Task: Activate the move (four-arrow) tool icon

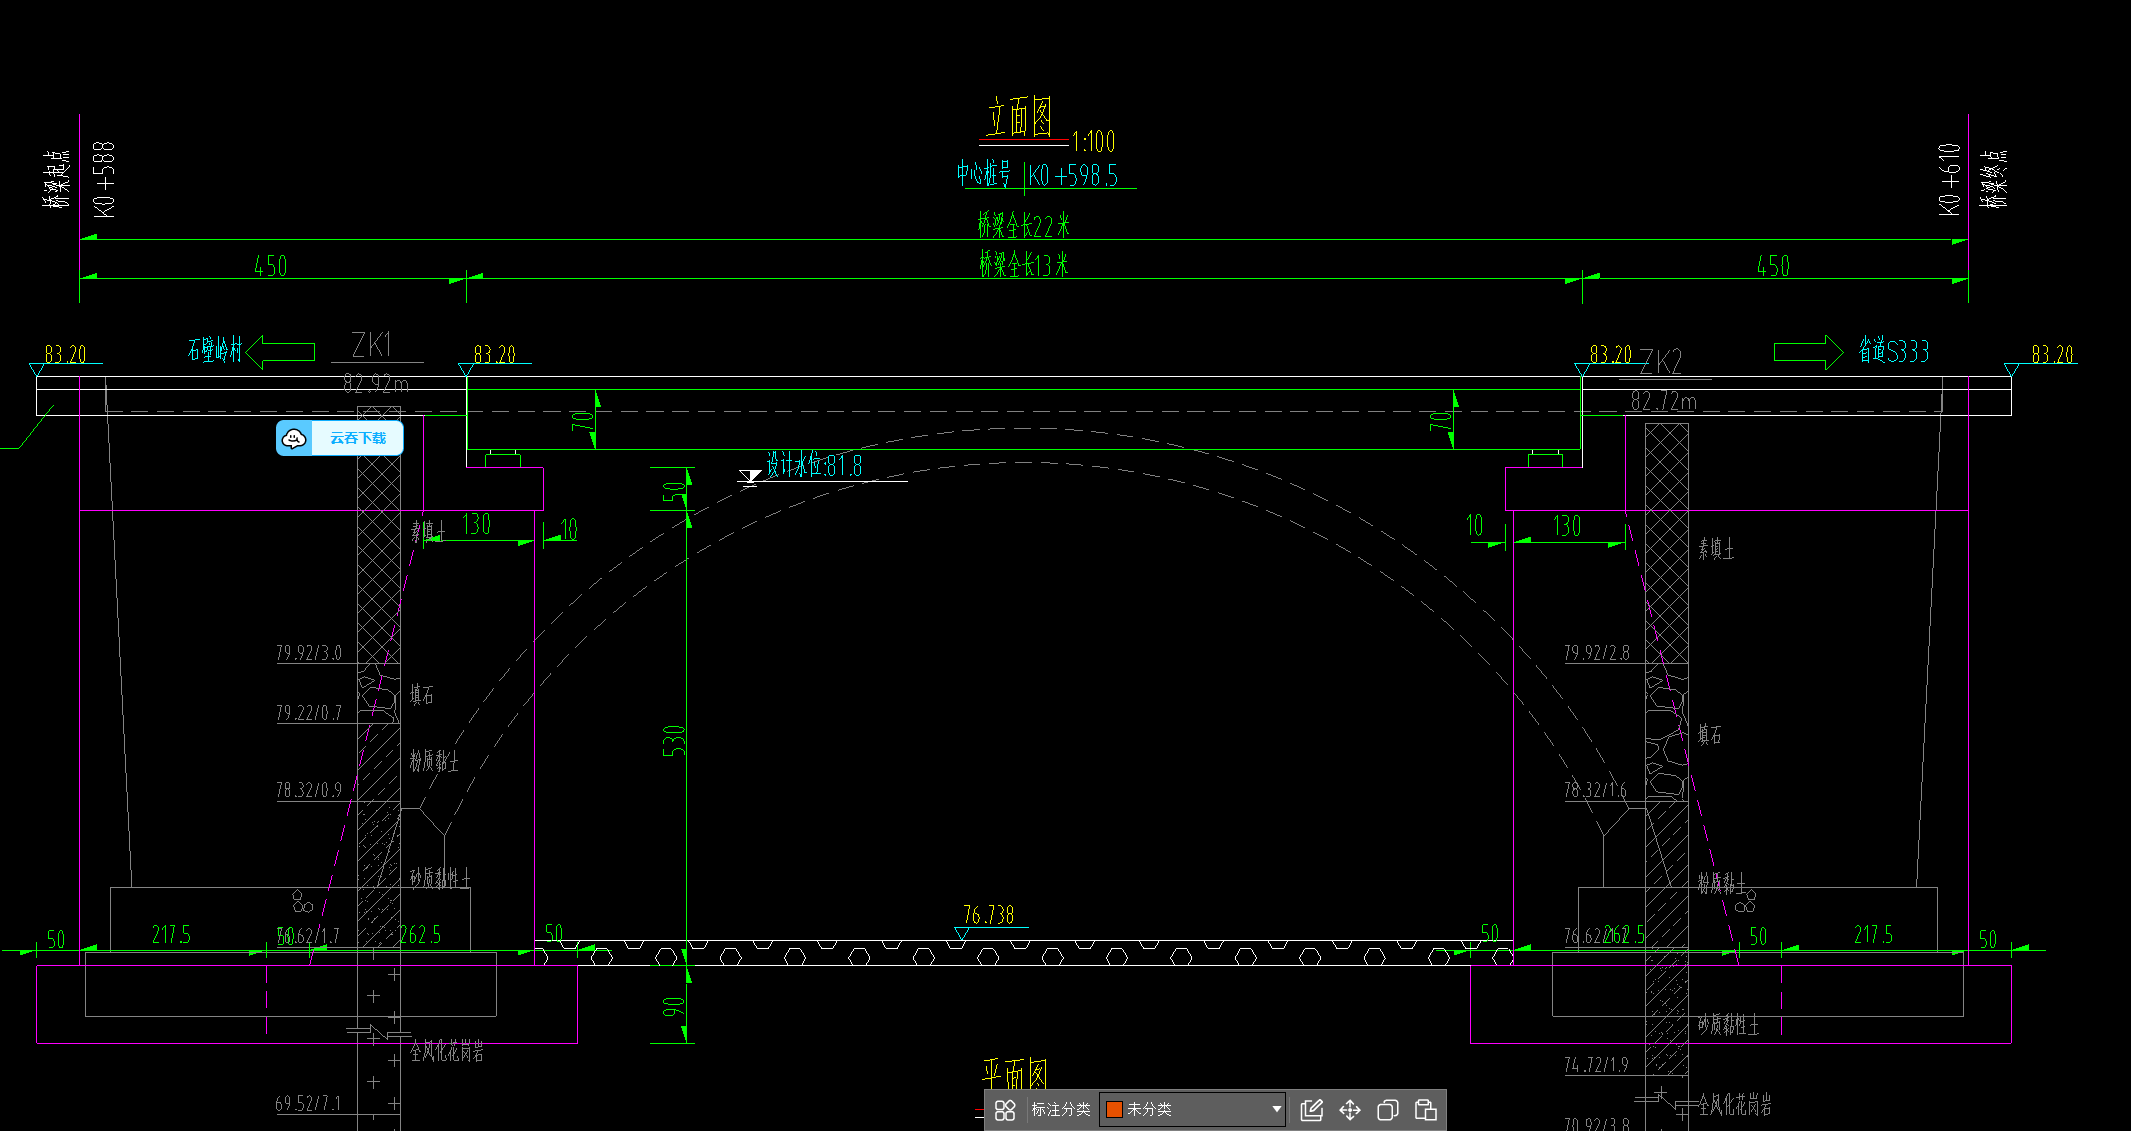Action: [1350, 1110]
